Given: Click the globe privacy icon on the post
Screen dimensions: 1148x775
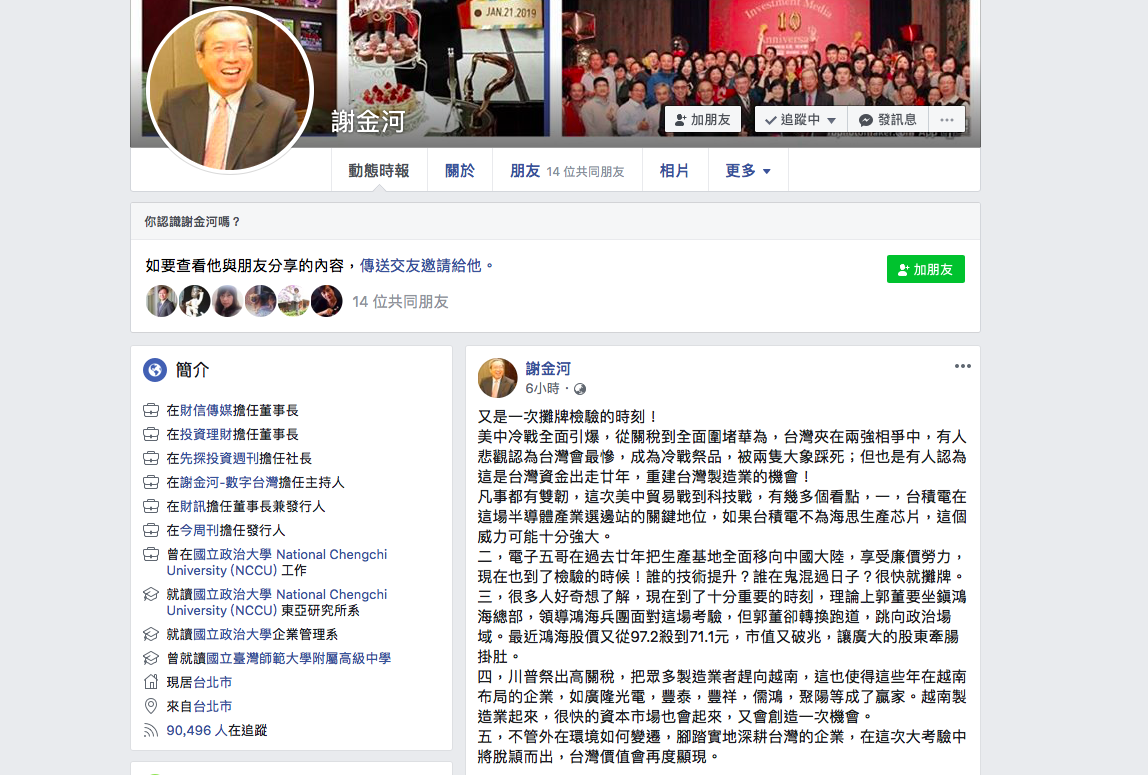Looking at the screenshot, I should coord(580,389).
